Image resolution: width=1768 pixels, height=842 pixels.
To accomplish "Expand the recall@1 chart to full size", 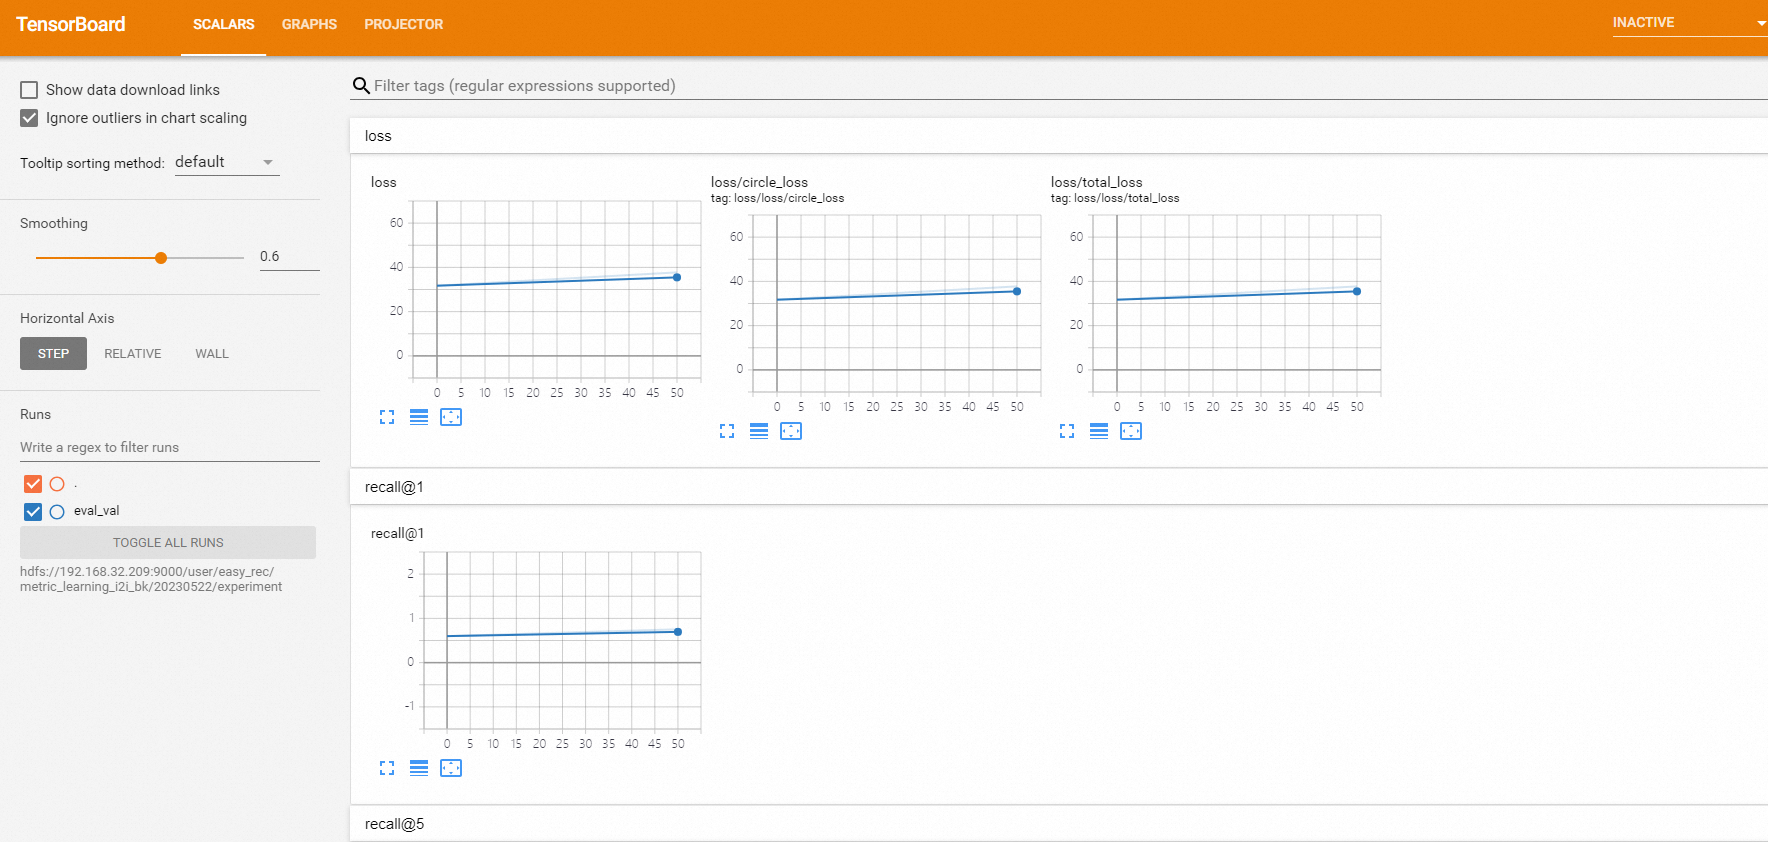I will 387,768.
